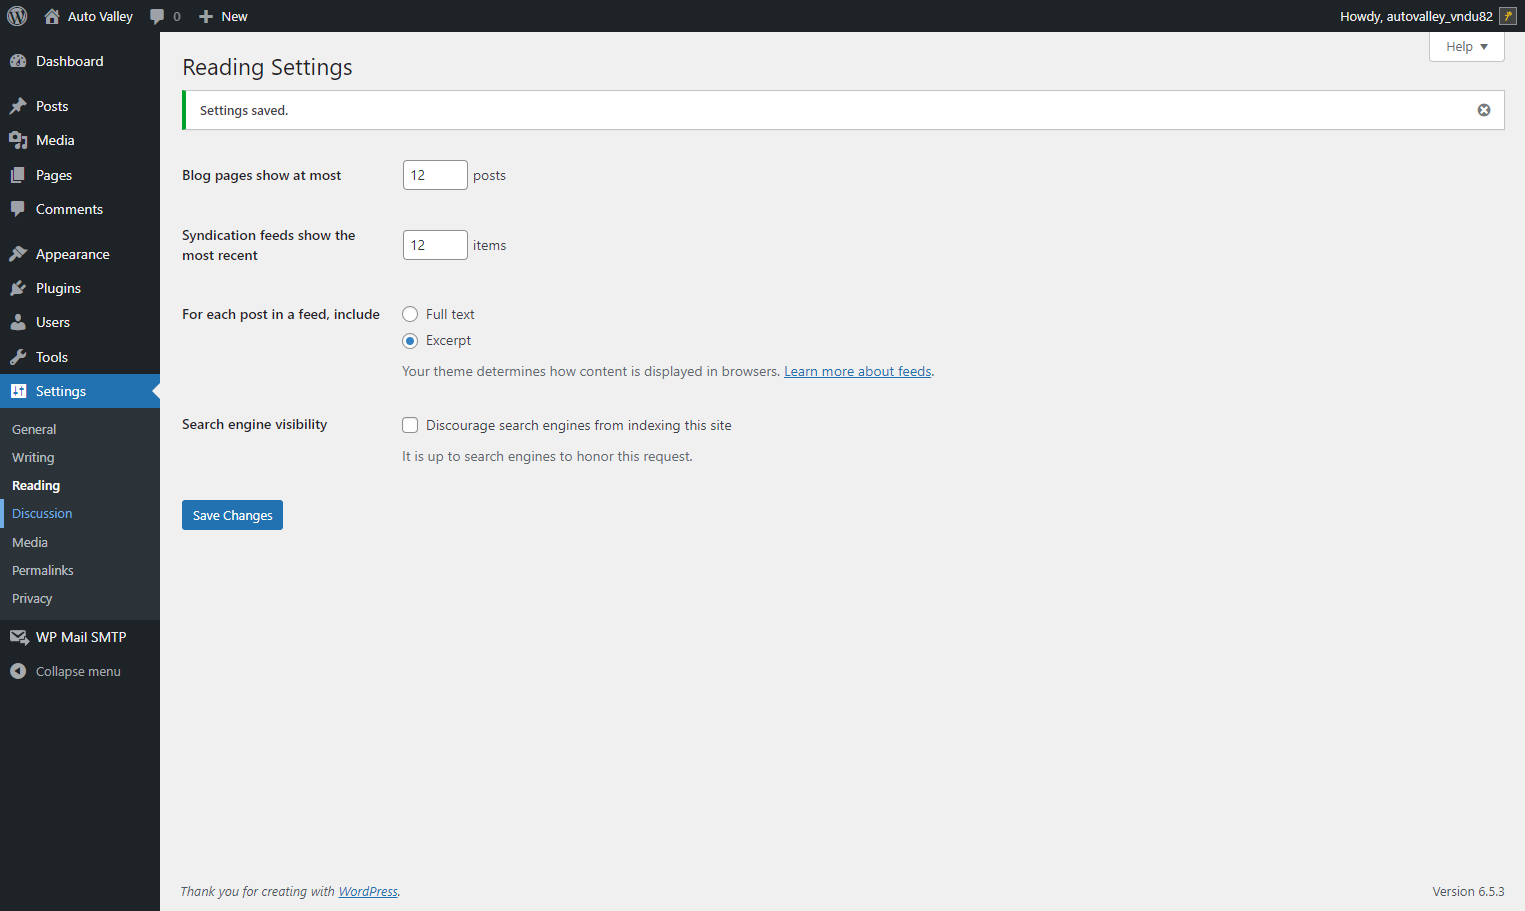Go to Privacy settings submenu
Viewport: 1525px width, 911px height.
click(x=32, y=598)
